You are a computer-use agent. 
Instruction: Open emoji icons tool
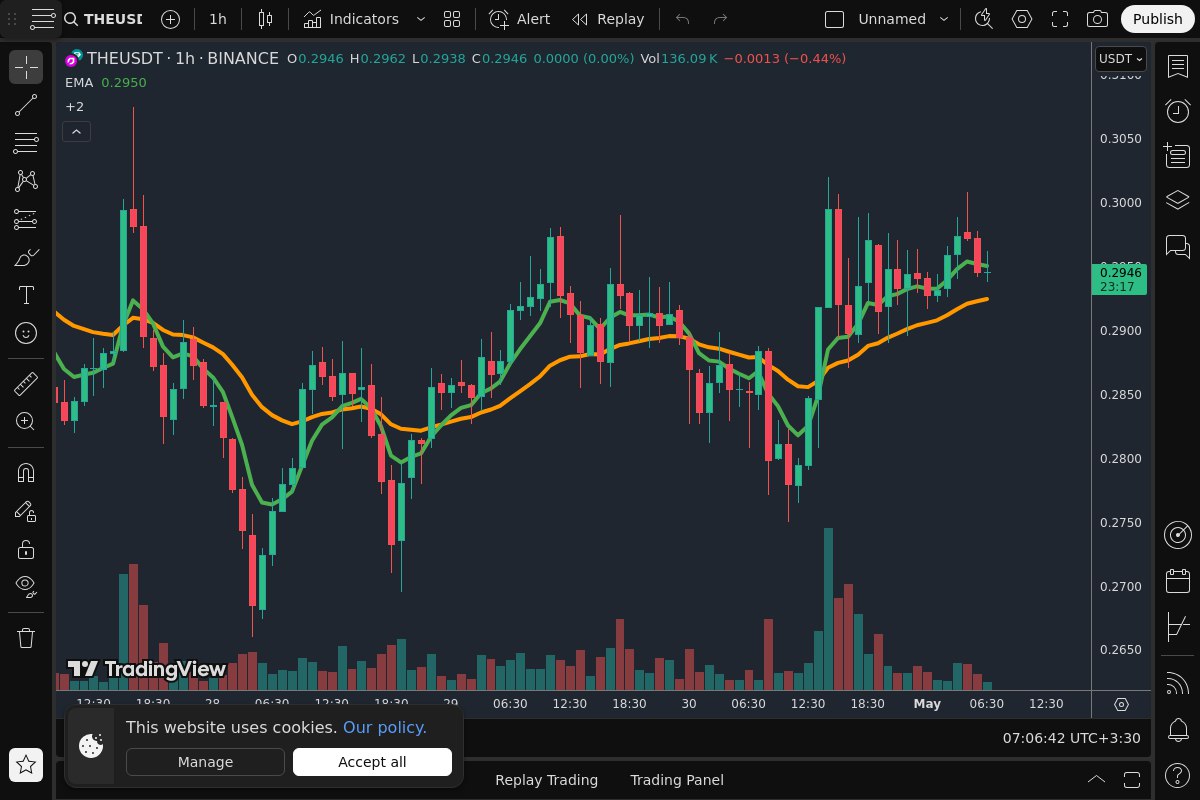point(26,333)
